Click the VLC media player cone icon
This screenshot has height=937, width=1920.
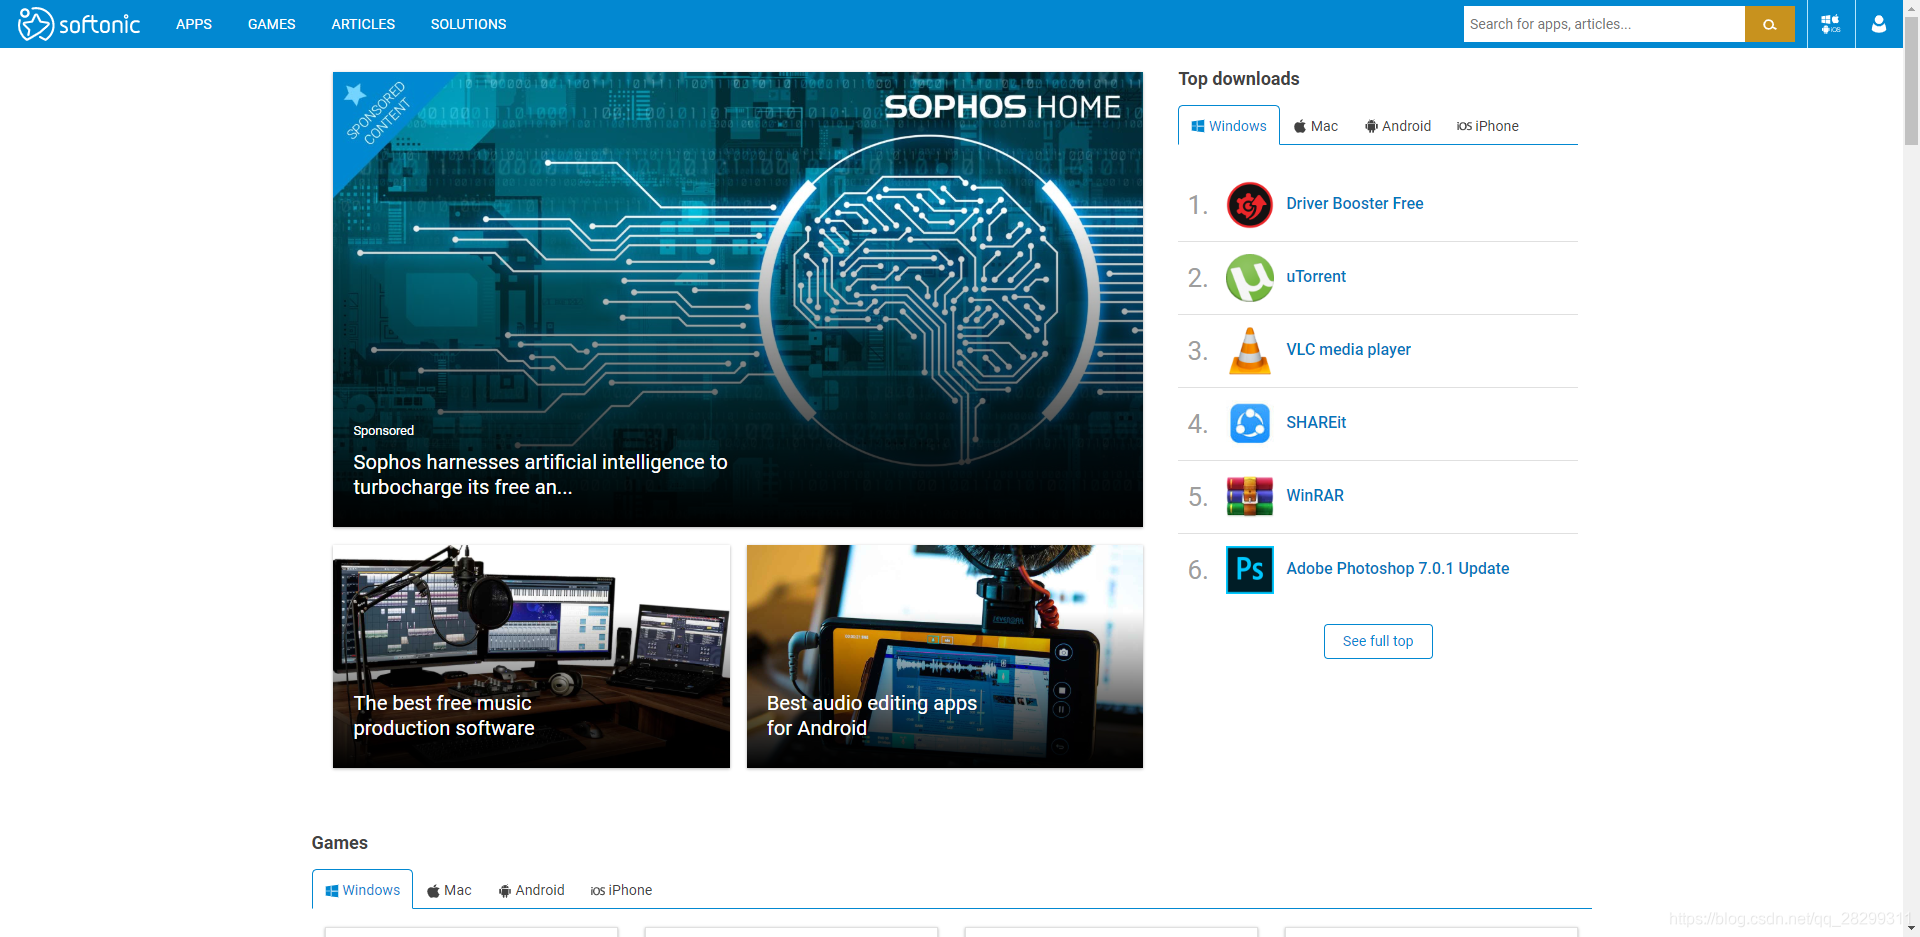click(x=1249, y=351)
